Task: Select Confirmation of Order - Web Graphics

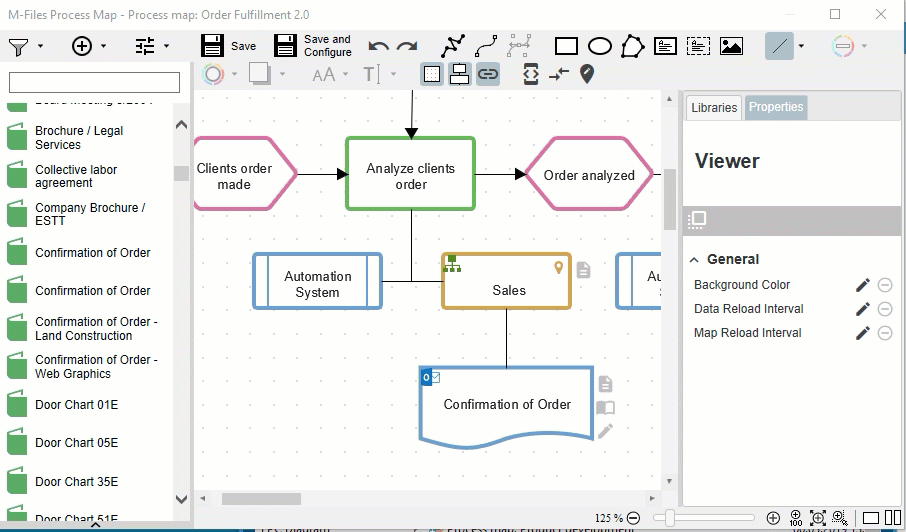Action: [87, 366]
